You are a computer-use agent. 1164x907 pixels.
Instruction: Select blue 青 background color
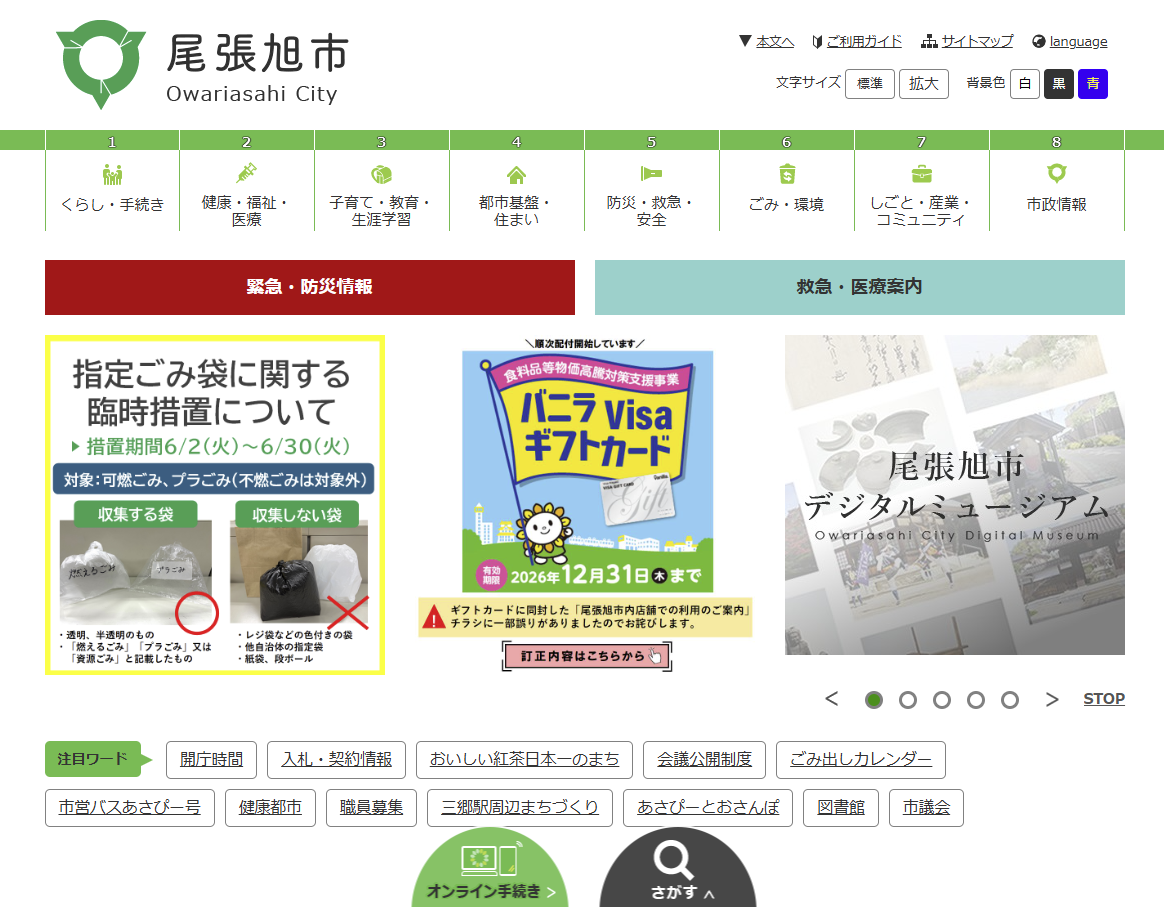click(1093, 84)
